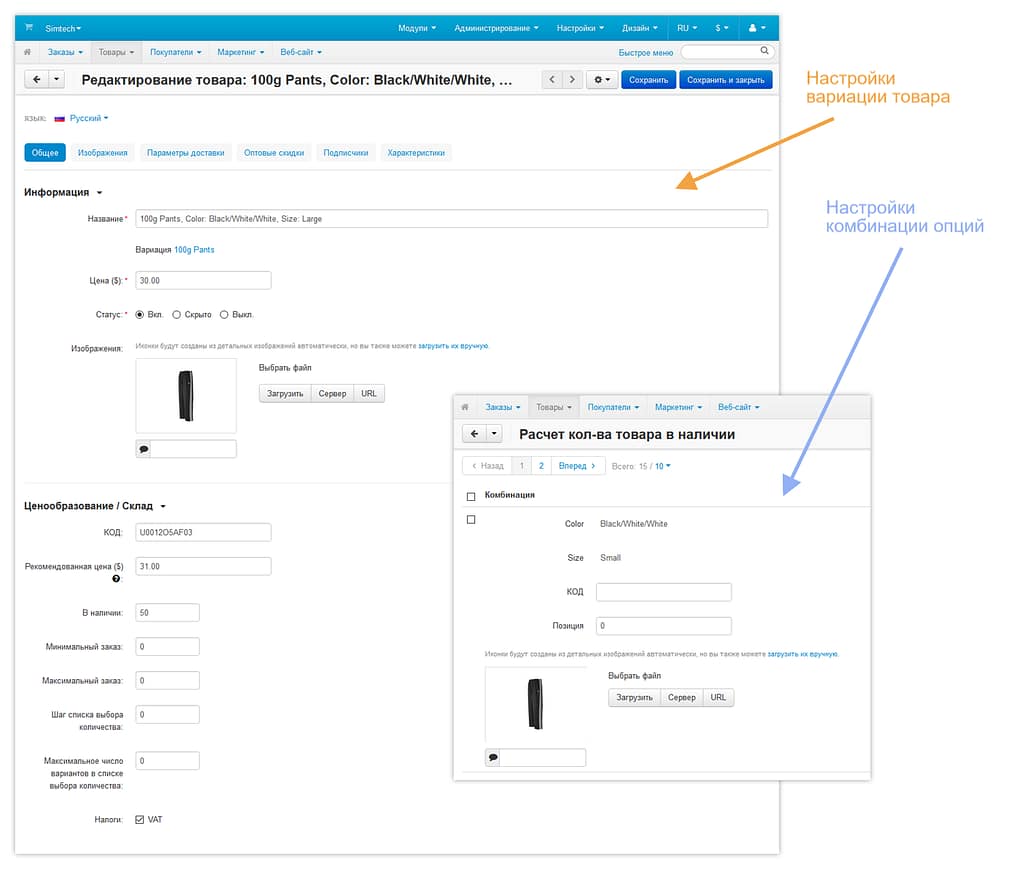The width and height of the screenshot is (1023, 878).
Task: Click the home icon in main navigation bar
Action: [x=28, y=52]
